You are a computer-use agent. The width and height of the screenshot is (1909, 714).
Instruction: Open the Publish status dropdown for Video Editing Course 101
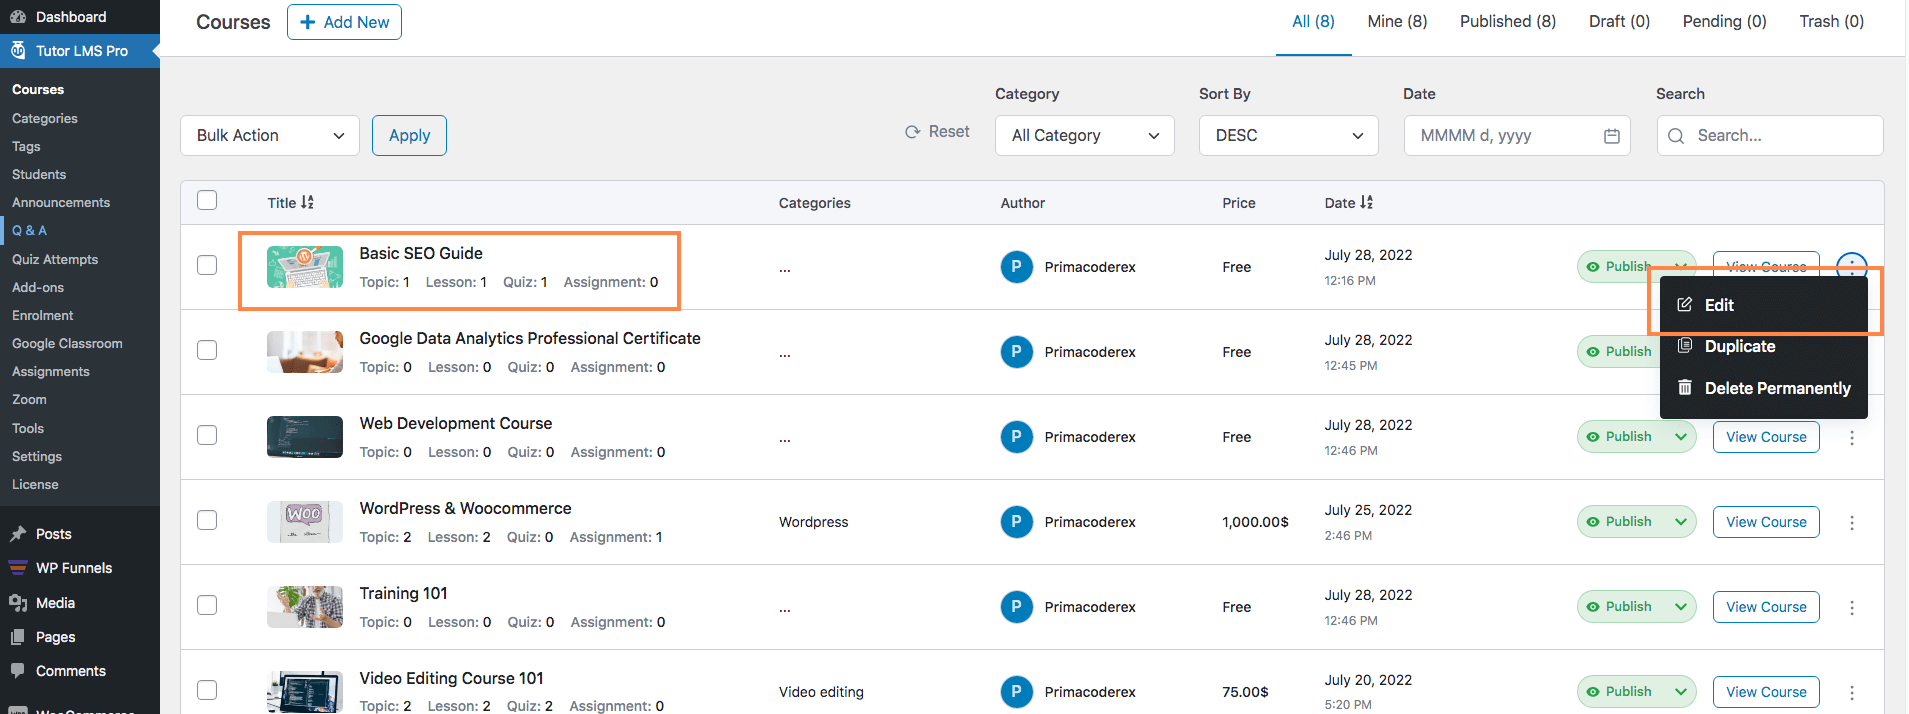1637,692
